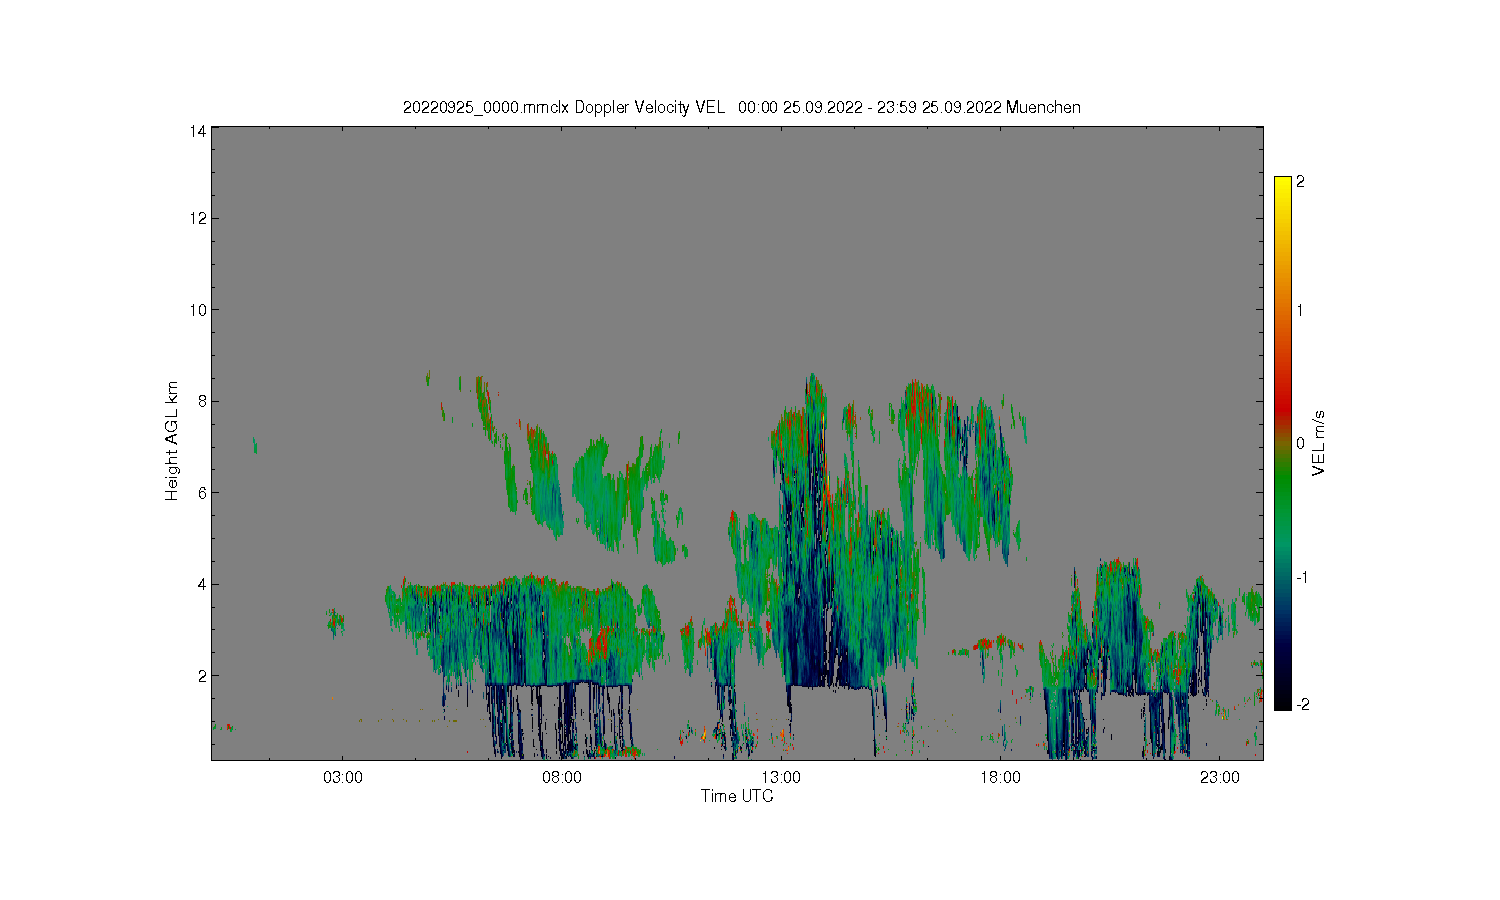Select the 03:00 time tick label
The image size is (1500, 900).
tap(343, 777)
